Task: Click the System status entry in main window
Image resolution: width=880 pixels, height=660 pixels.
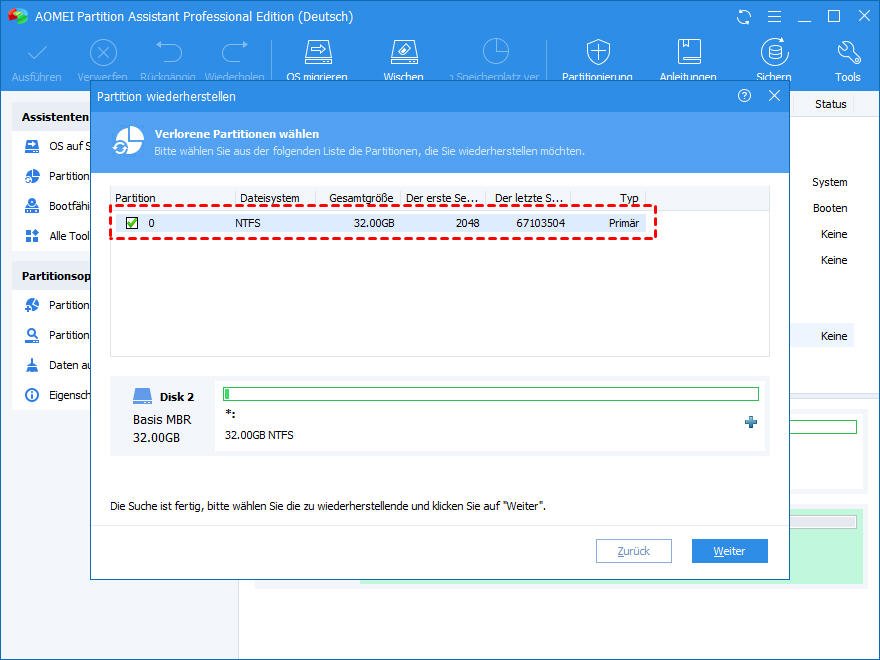Action: (x=829, y=182)
